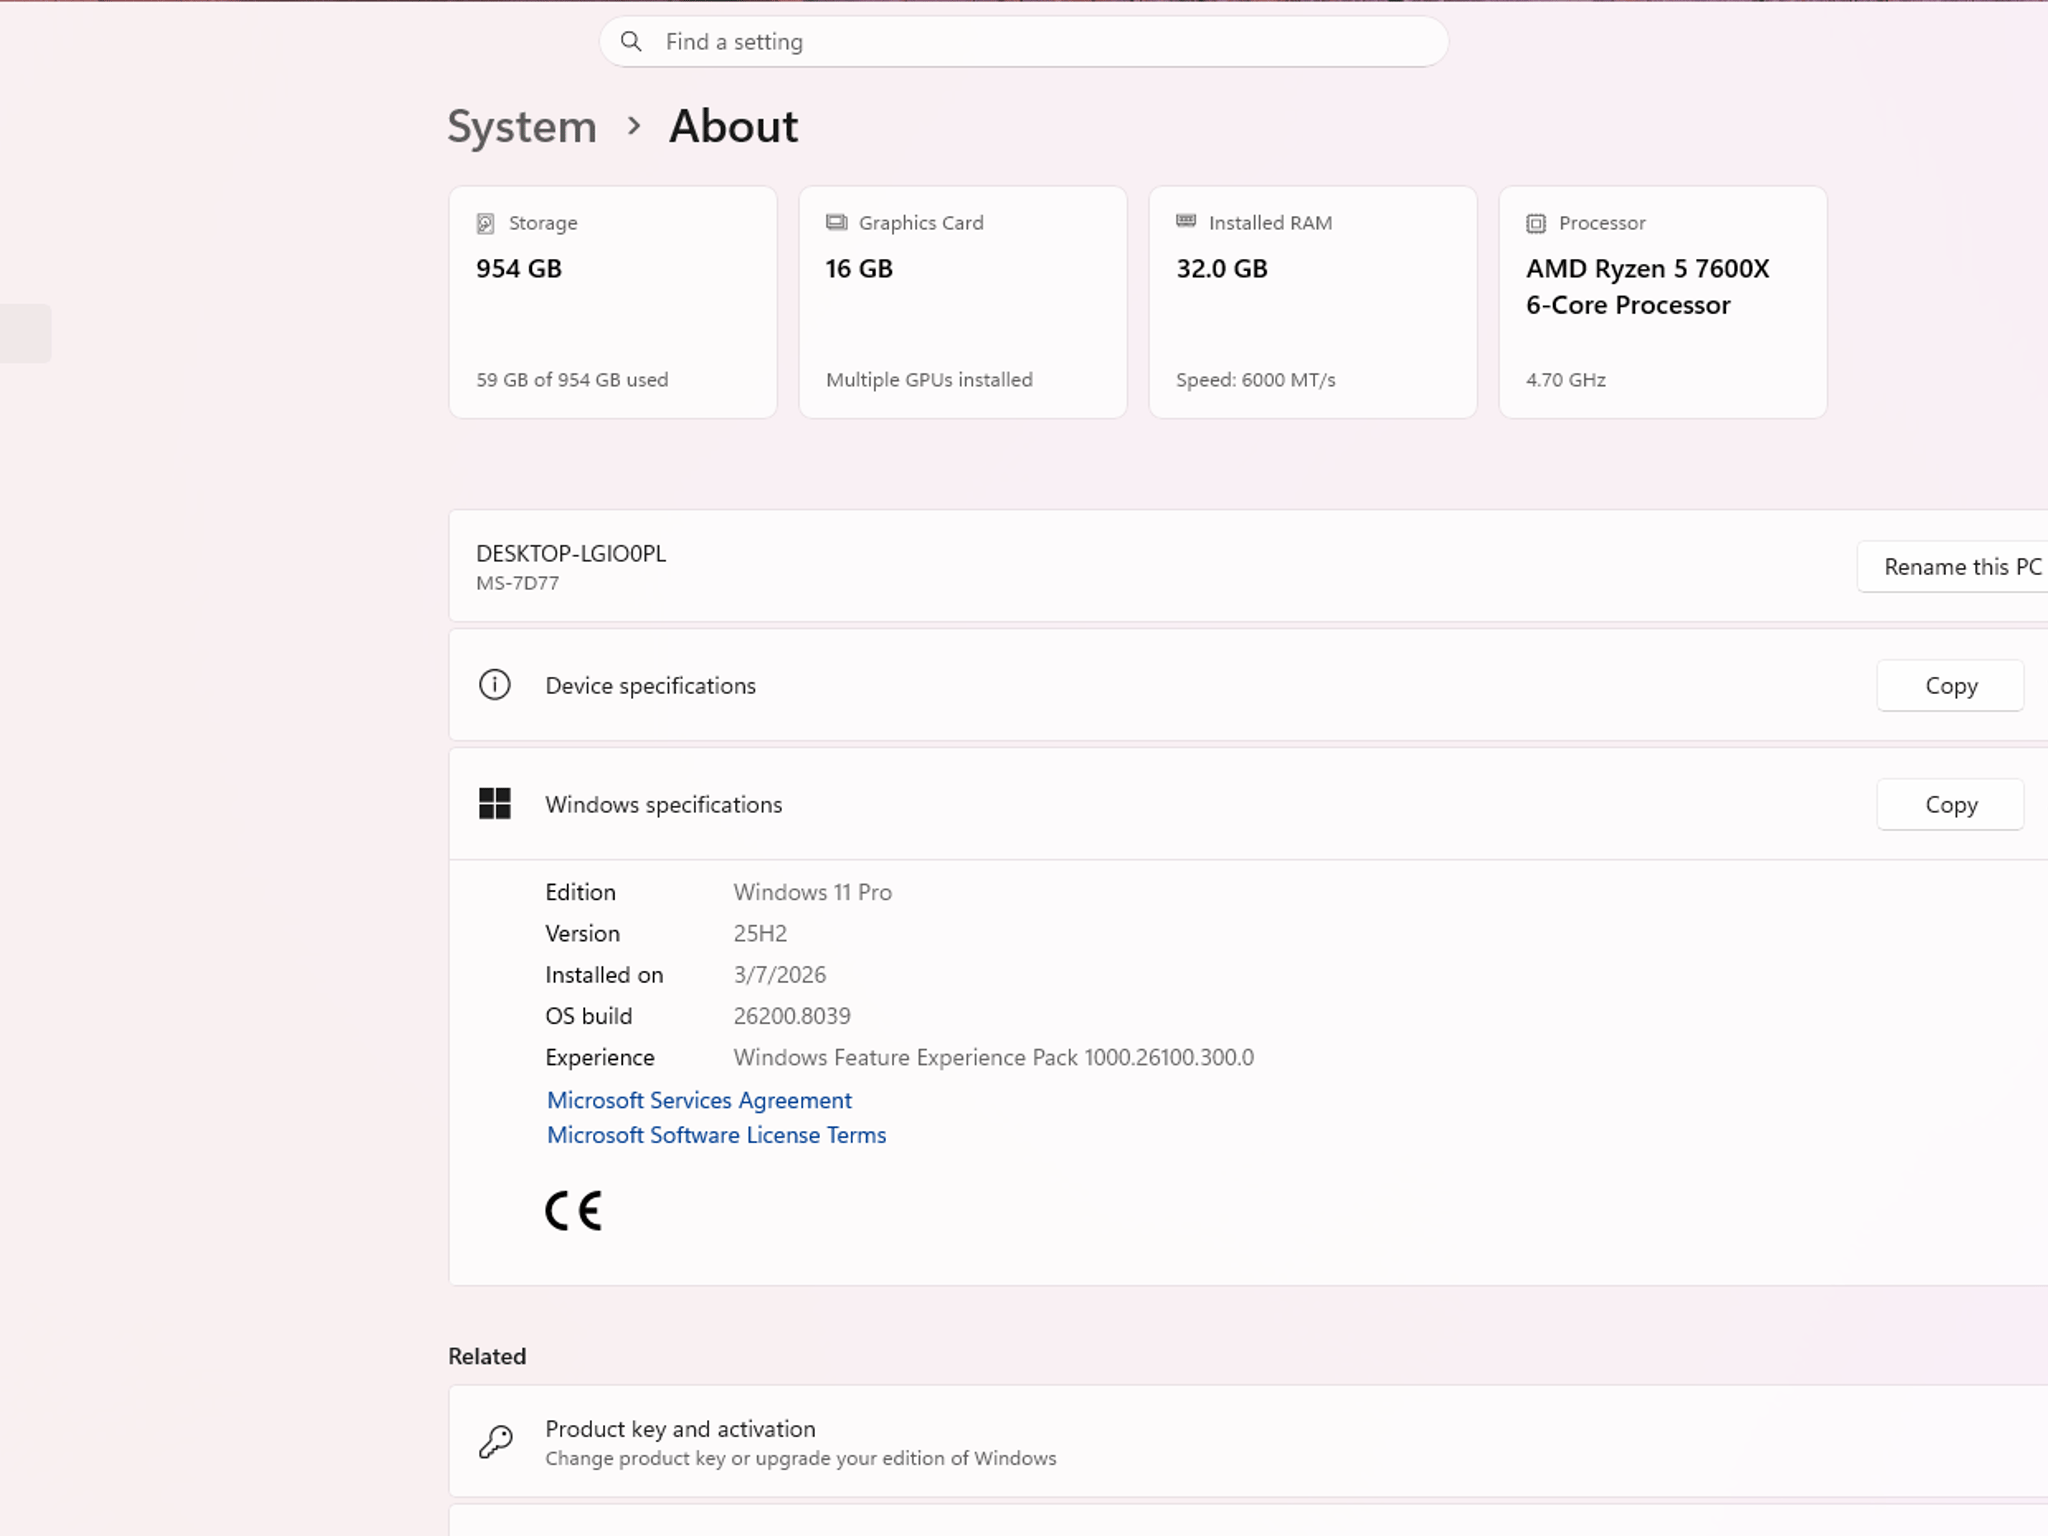Viewport: 2048px width, 1536px height.
Task: Click the Version label
Action: [582, 933]
